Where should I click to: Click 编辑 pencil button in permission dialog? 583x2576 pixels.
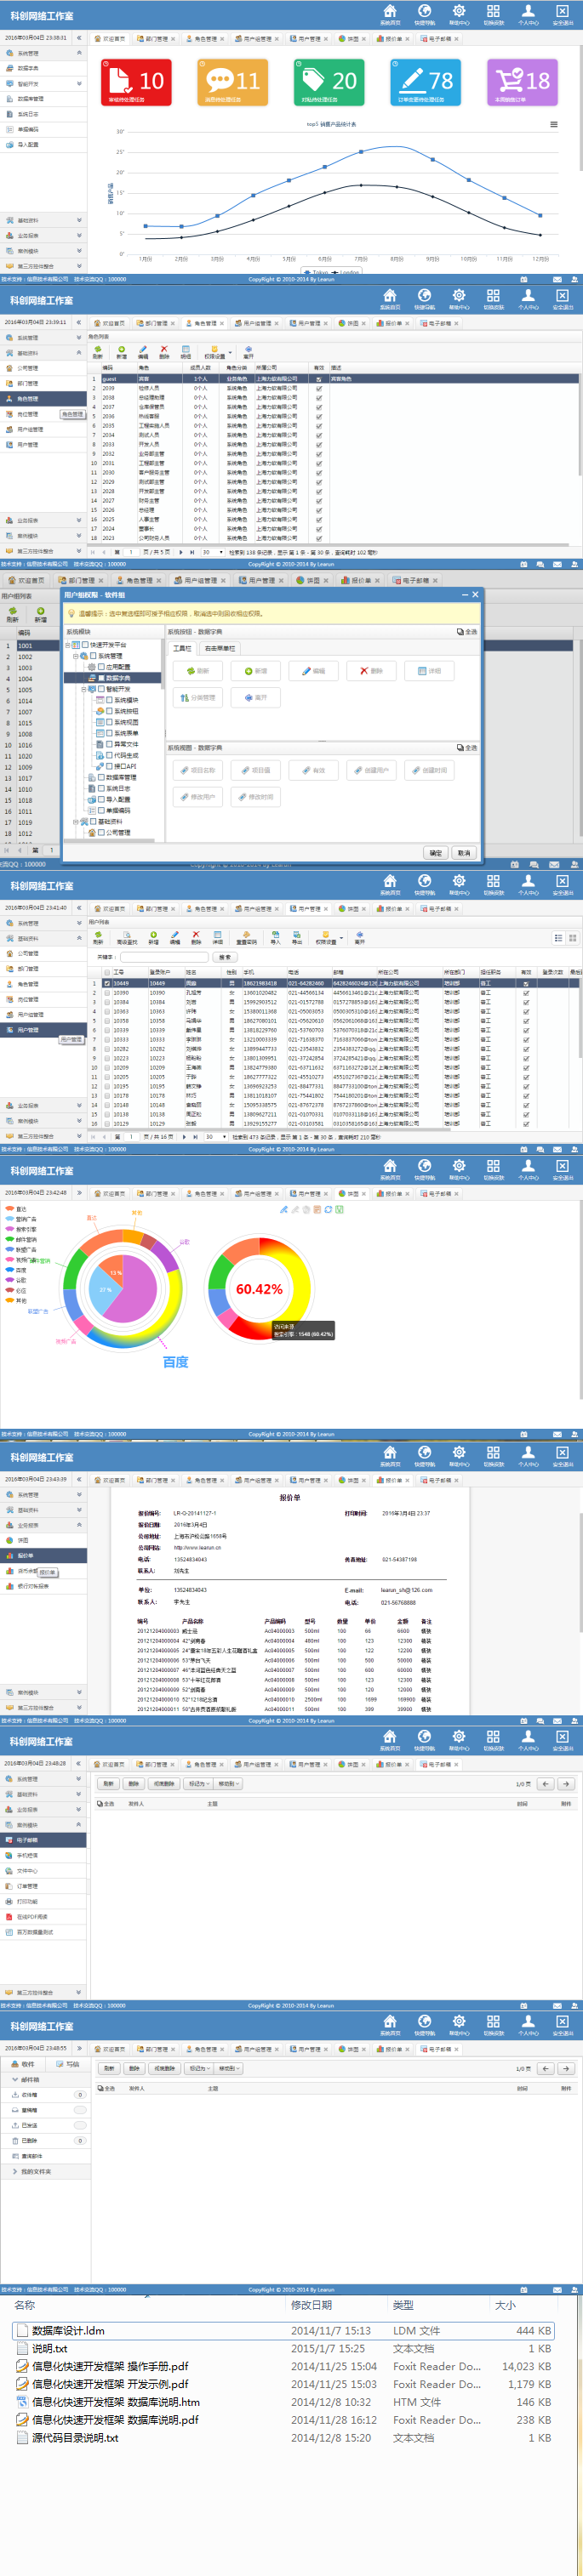coord(313,671)
